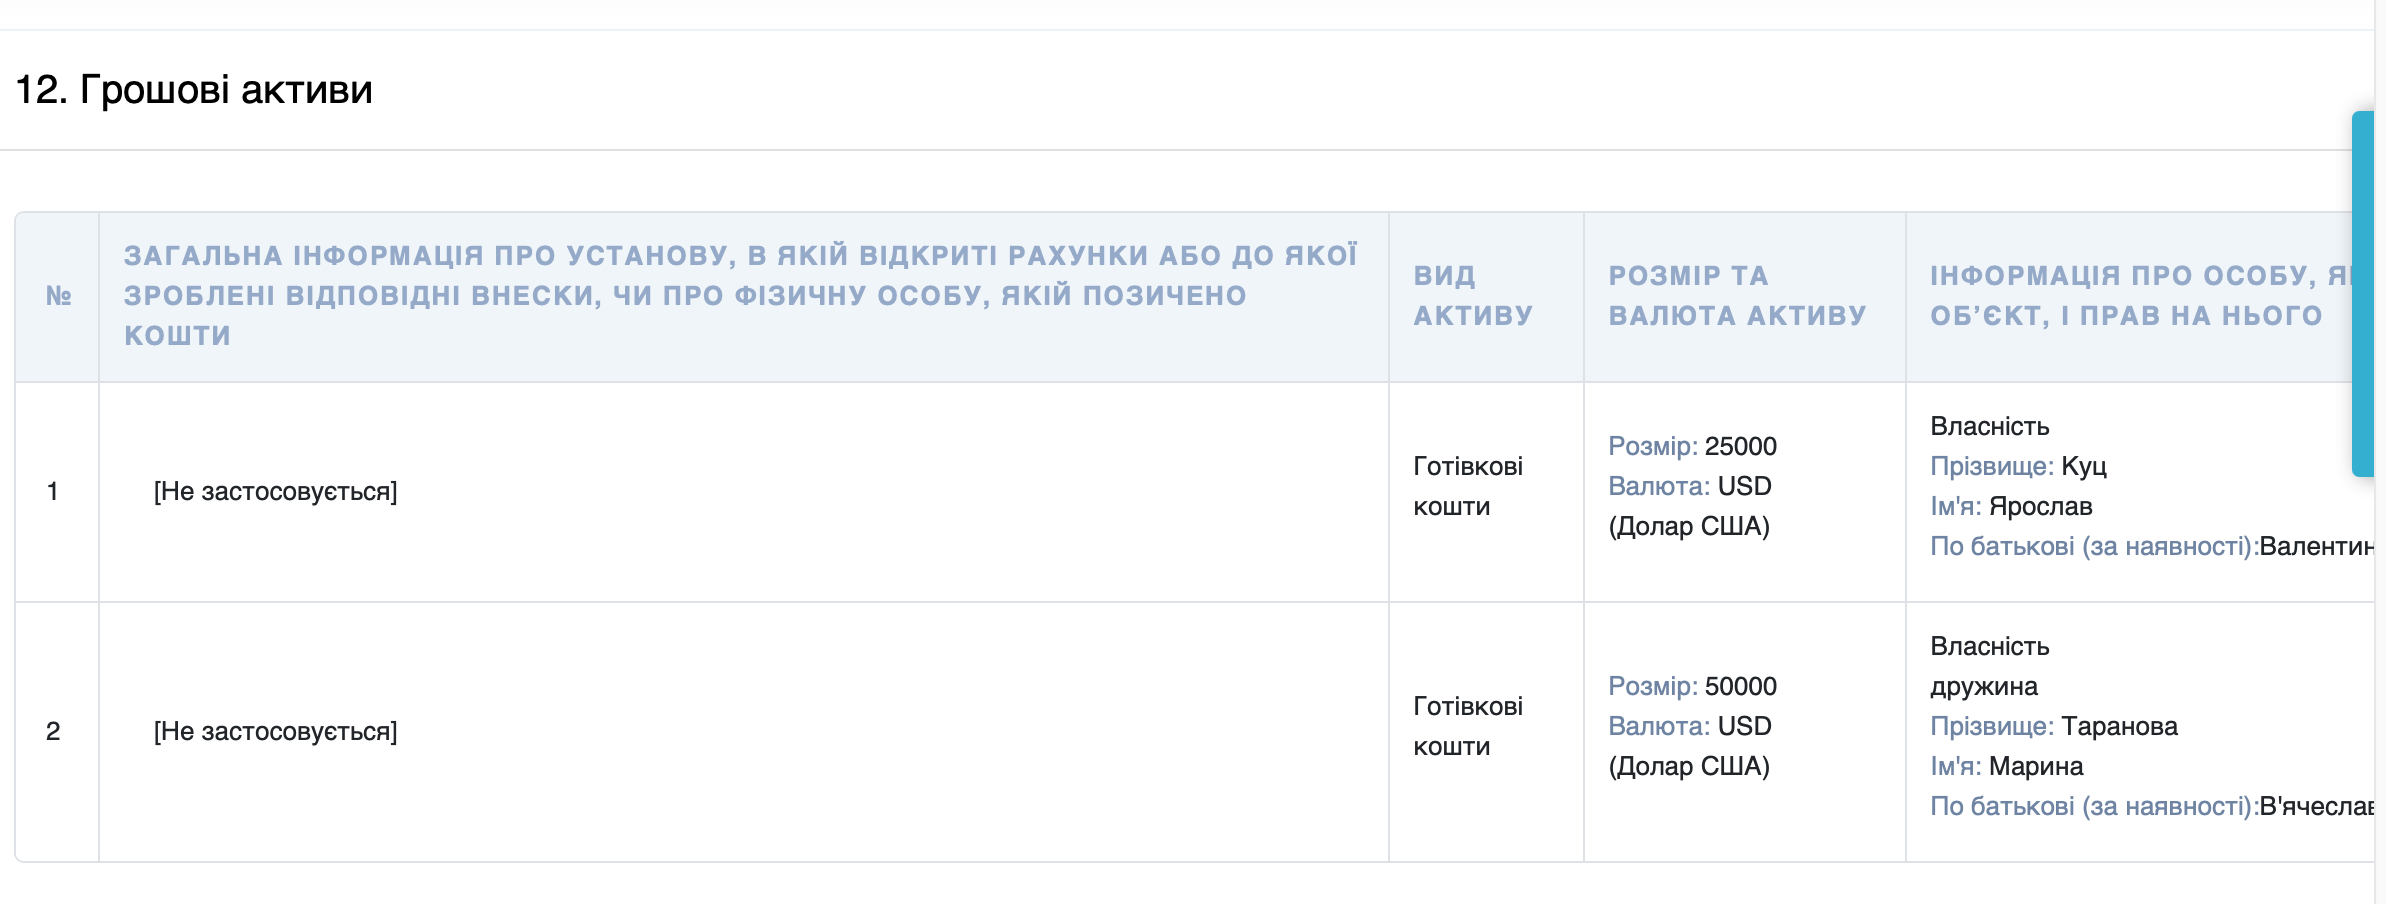The height and width of the screenshot is (904, 2386).
Task: Click the "12. Грошові активи" section heading
Action: [x=194, y=90]
